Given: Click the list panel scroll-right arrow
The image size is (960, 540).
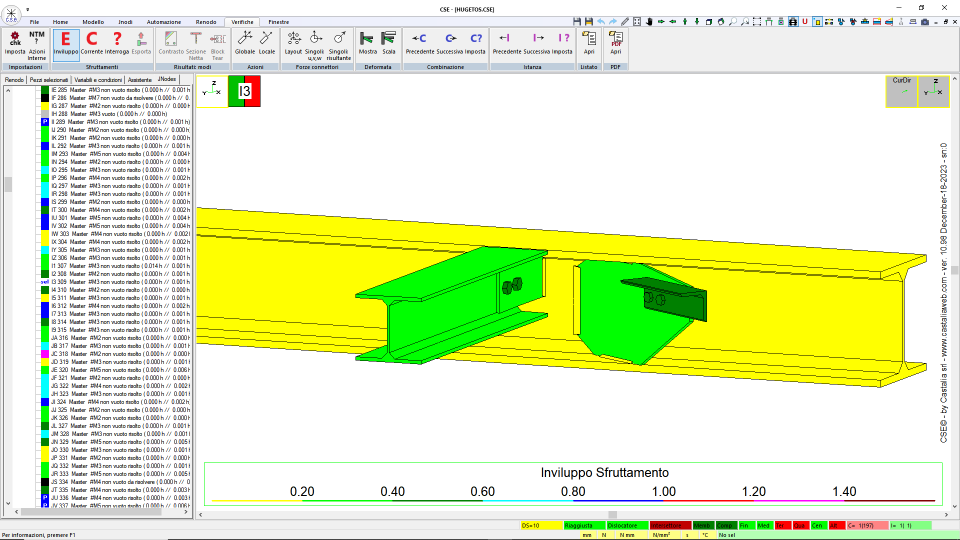Looking at the screenshot, I should tap(186, 512).
